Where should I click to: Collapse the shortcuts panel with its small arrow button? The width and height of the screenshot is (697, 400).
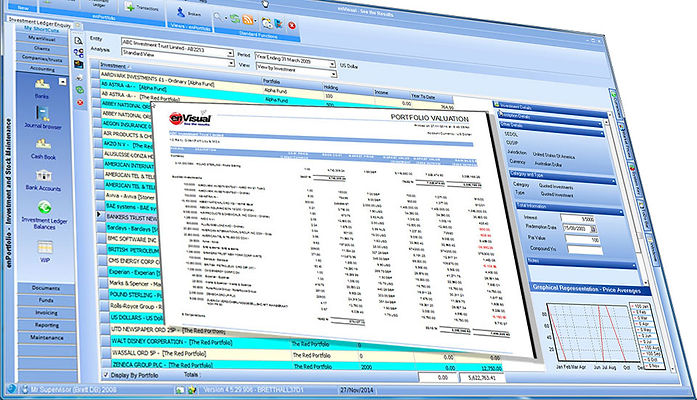click(x=63, y=81)
